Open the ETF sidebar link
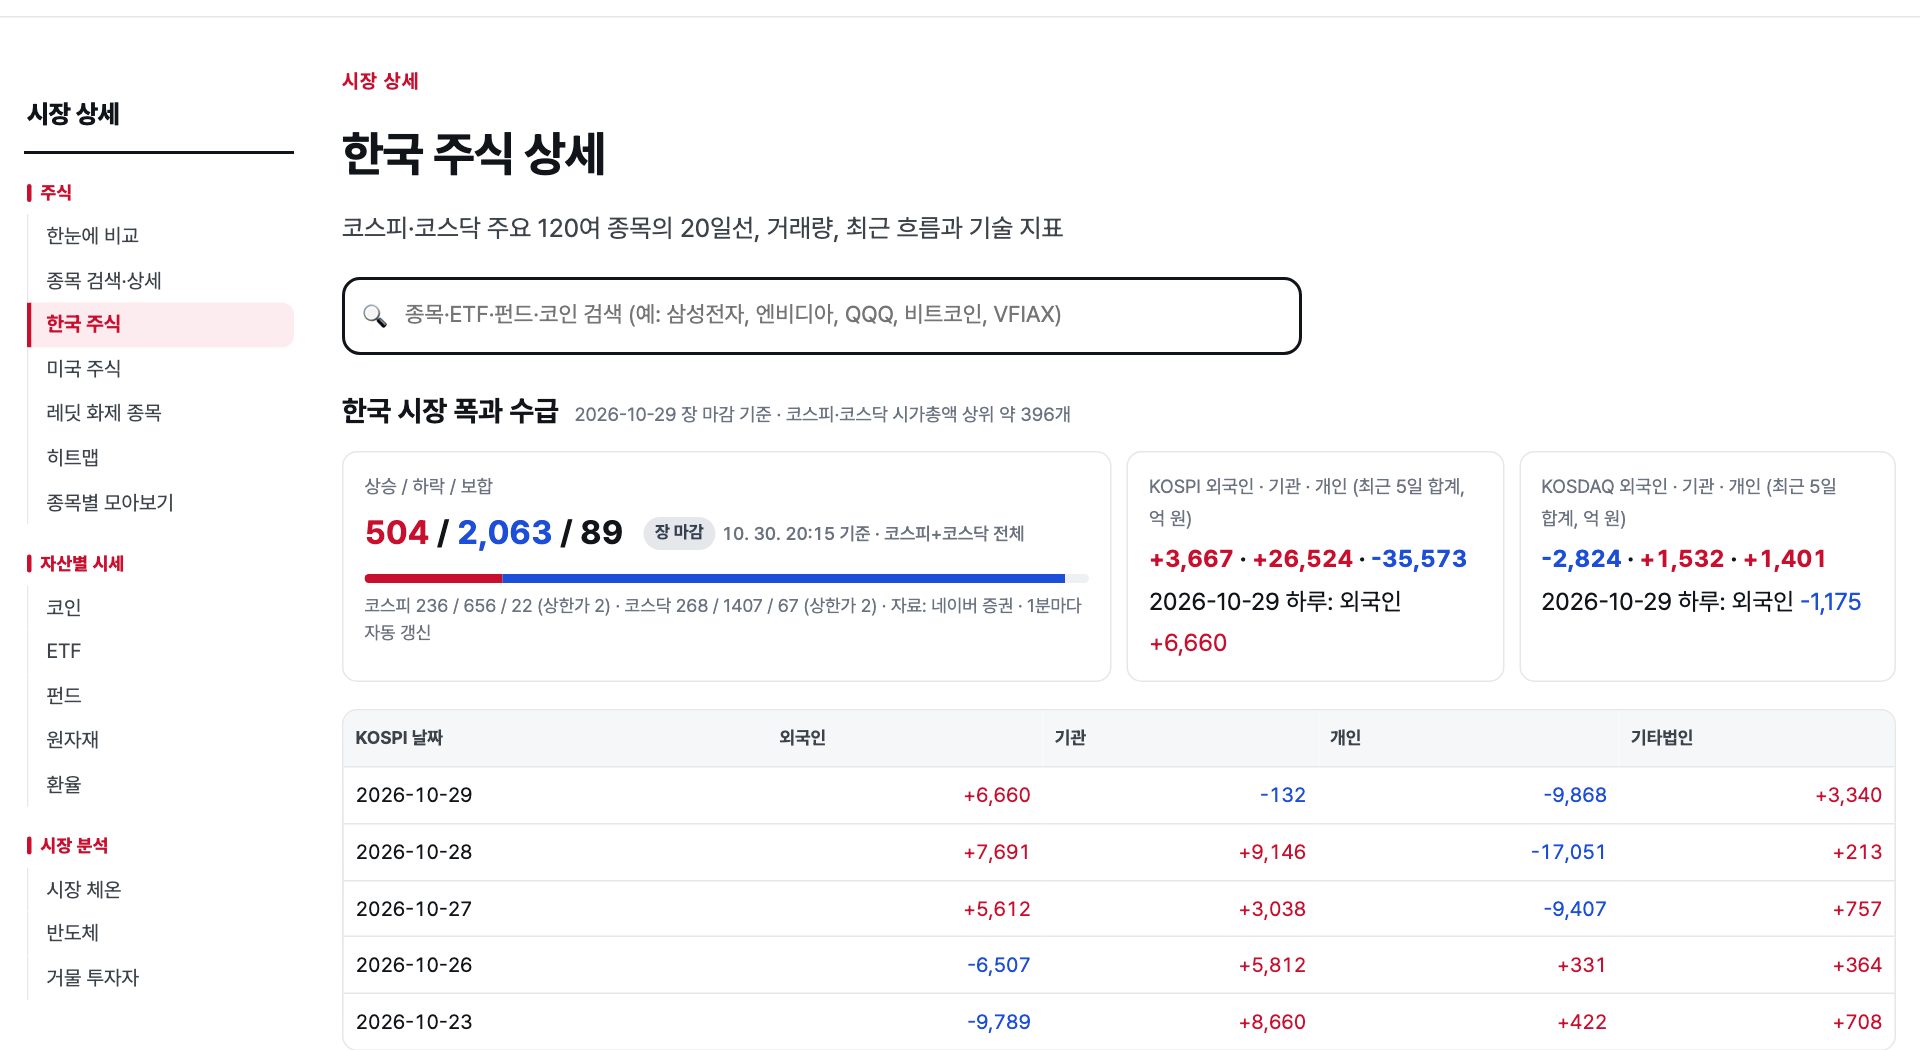The image size is (1920, 1050). pyautogui.click(x=63, y=651)
